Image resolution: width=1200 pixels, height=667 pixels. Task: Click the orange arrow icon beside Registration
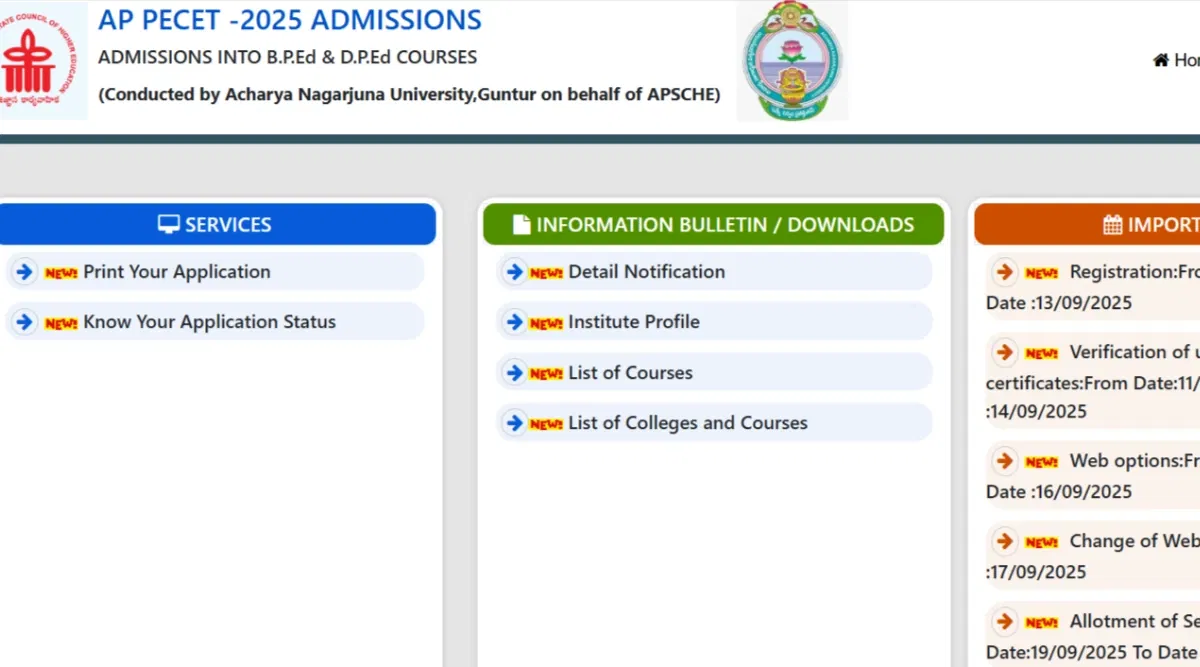(1005, 272)
